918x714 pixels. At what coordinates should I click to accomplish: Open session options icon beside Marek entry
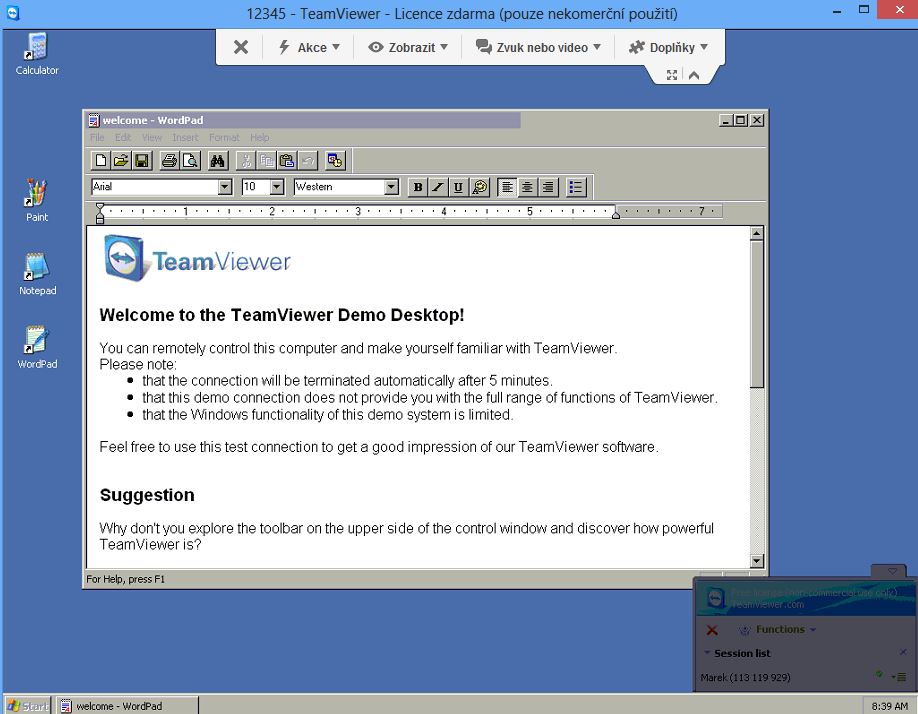pyautogui.click(x=899, y=677)
